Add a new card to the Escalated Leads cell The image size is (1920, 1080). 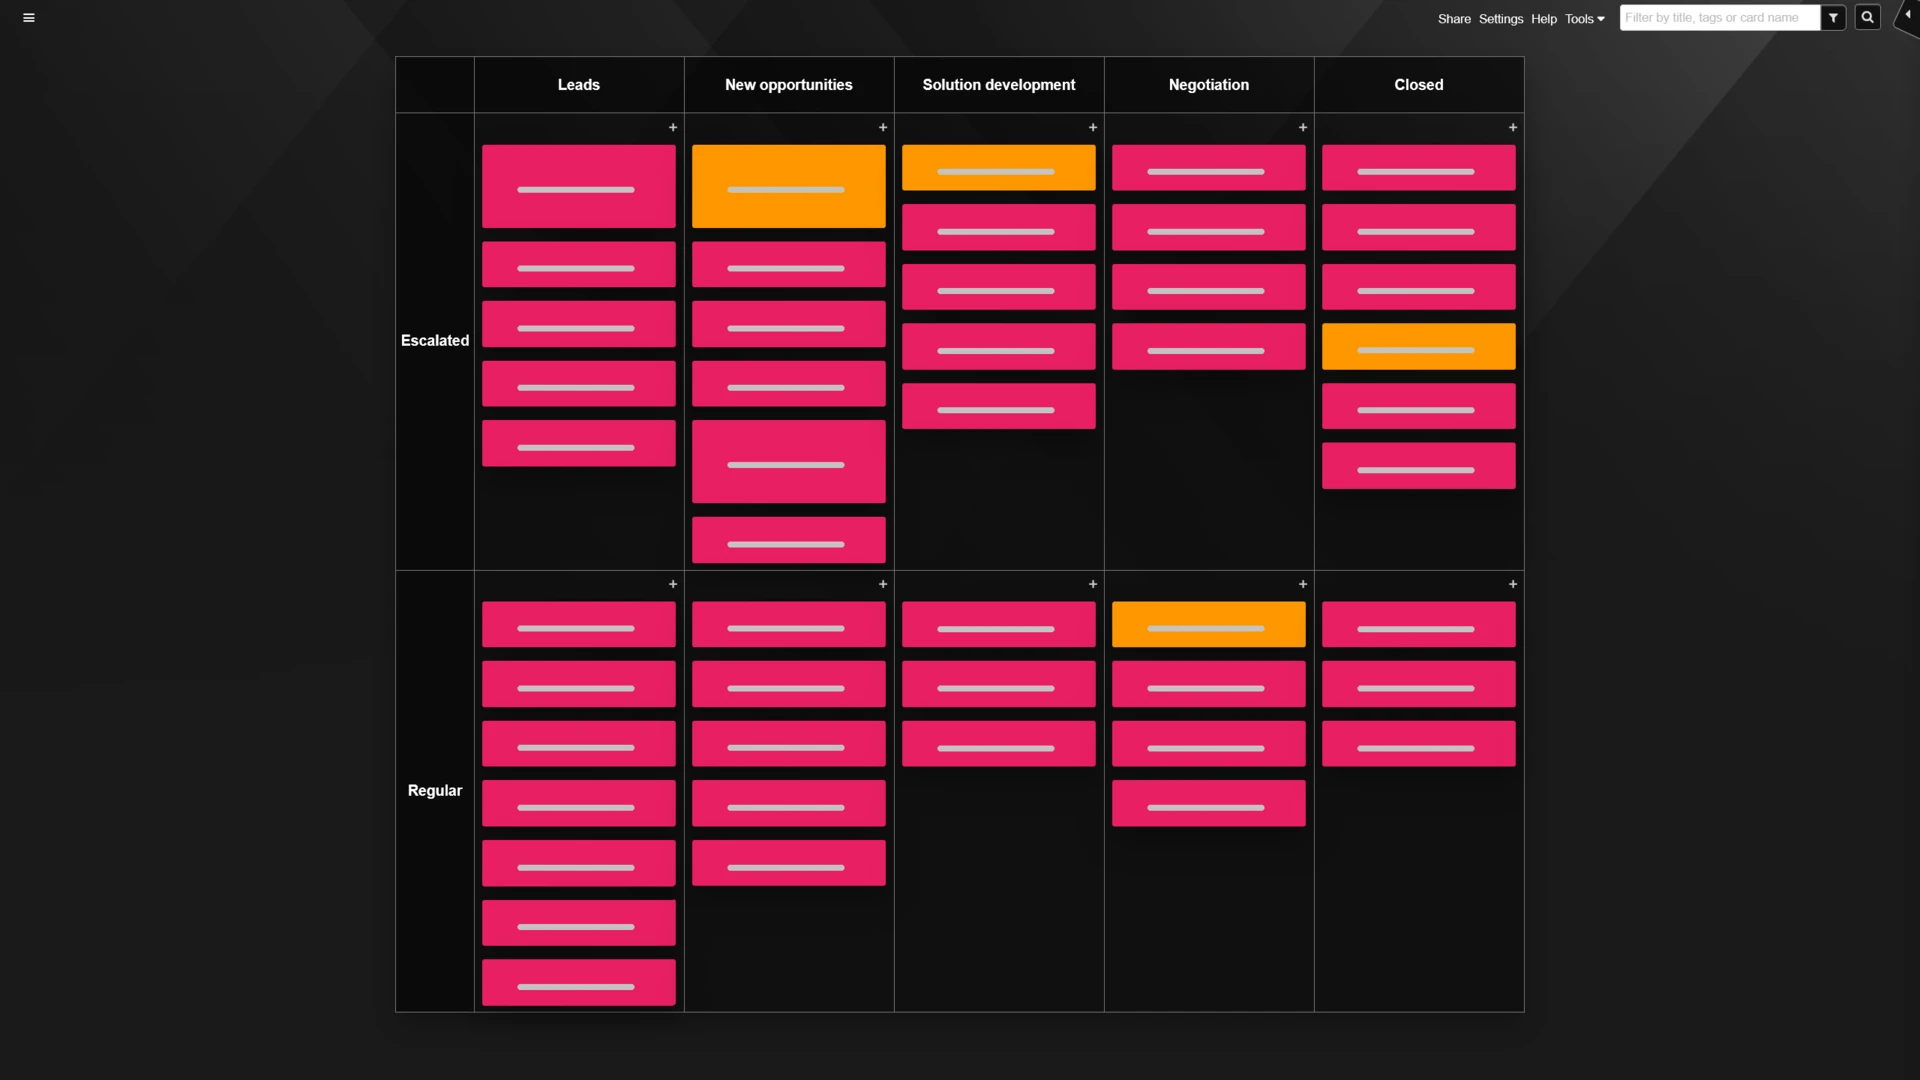tap(673, 127)
